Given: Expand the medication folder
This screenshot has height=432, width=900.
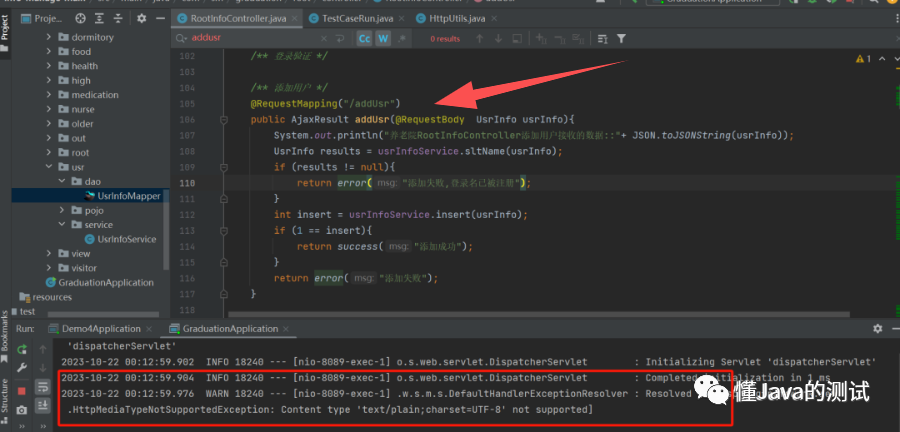Looking at the screenshot, I should tap(49, 95).
